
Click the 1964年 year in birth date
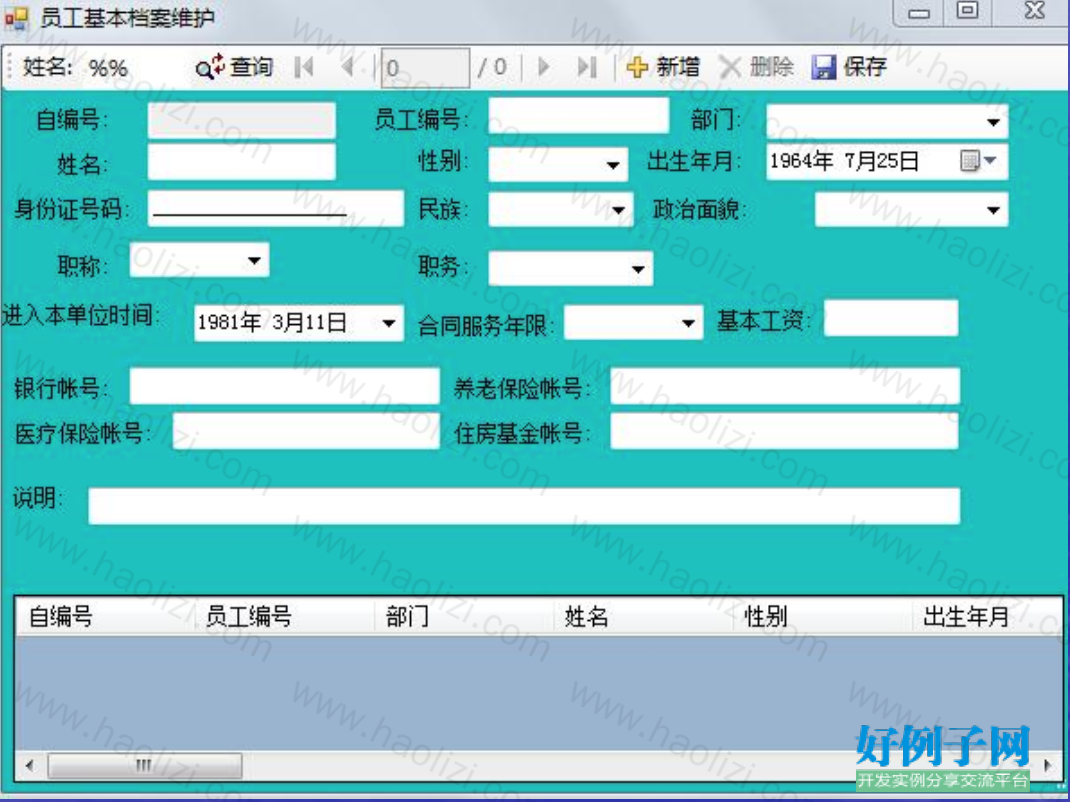[801, 161]
